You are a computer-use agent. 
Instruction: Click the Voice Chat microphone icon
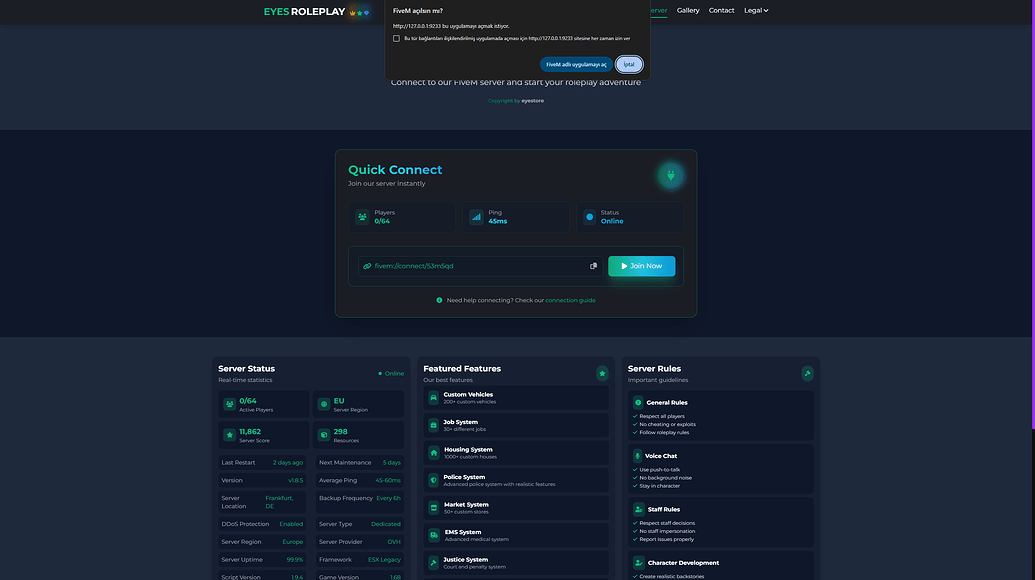point(638,456)
